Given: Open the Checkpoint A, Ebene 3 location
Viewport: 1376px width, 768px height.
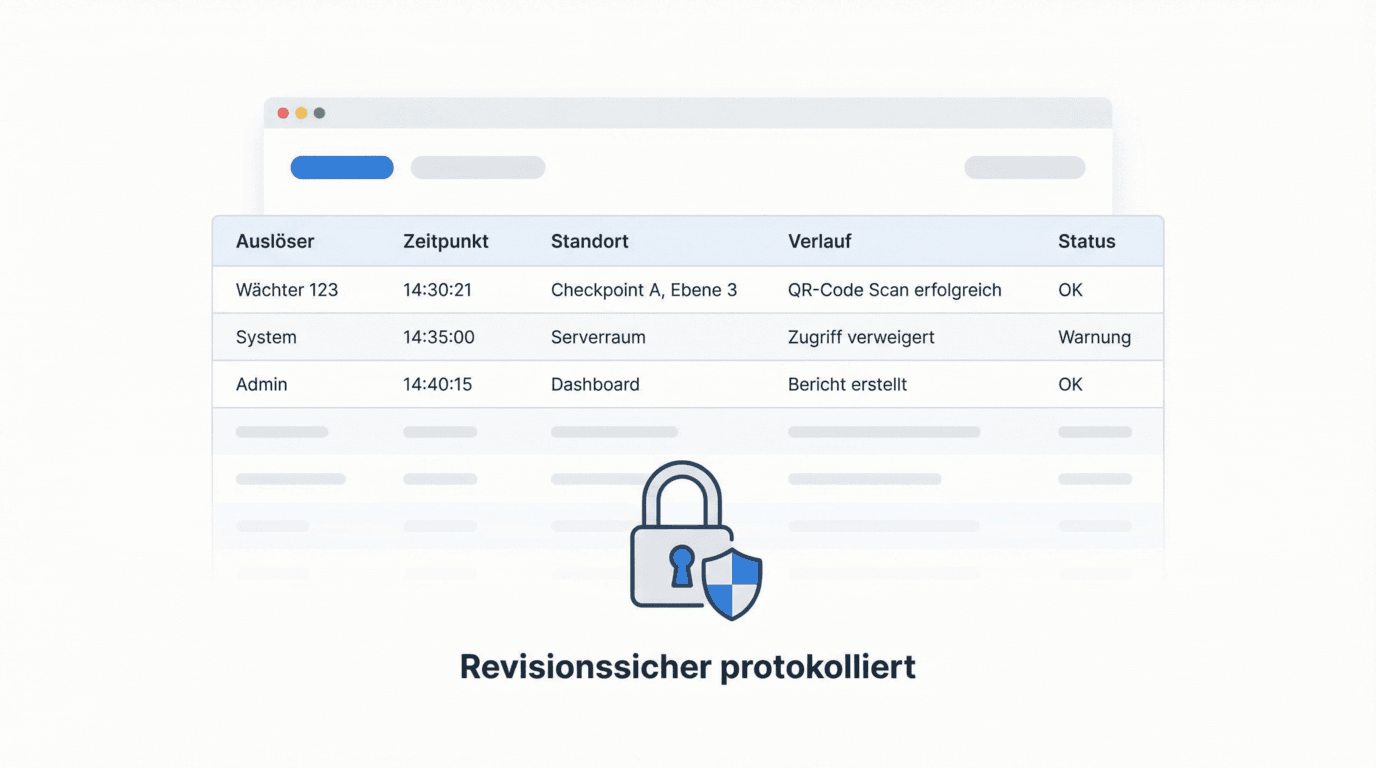Looking at the screenshot, I should 644,290.
